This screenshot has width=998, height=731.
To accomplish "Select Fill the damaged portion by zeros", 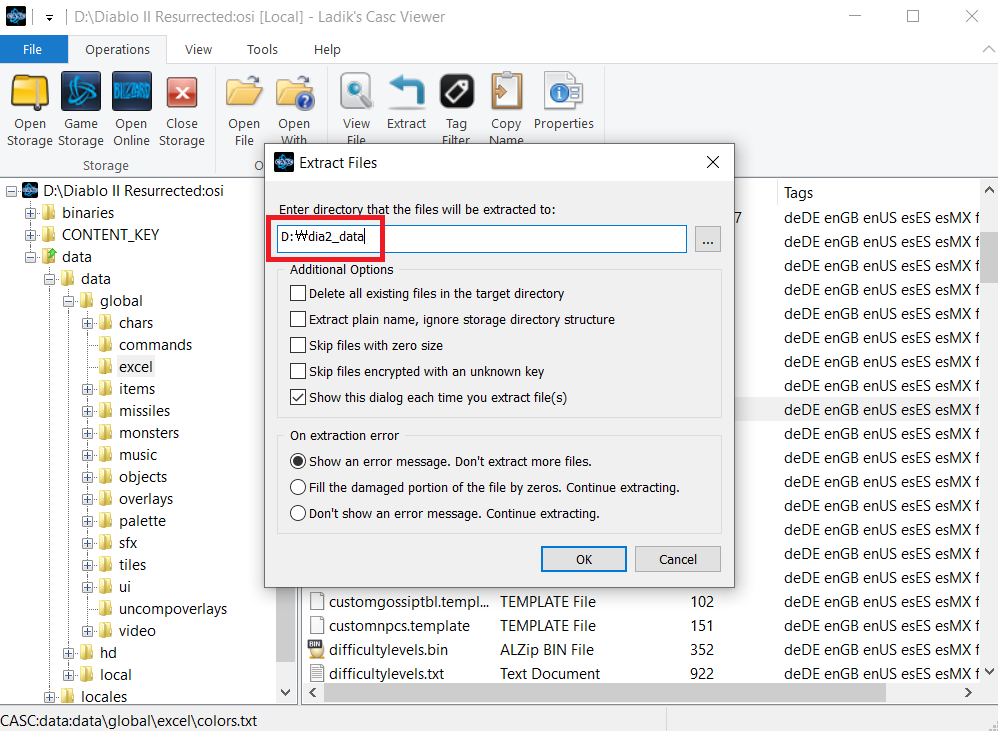I will point(298,487).
